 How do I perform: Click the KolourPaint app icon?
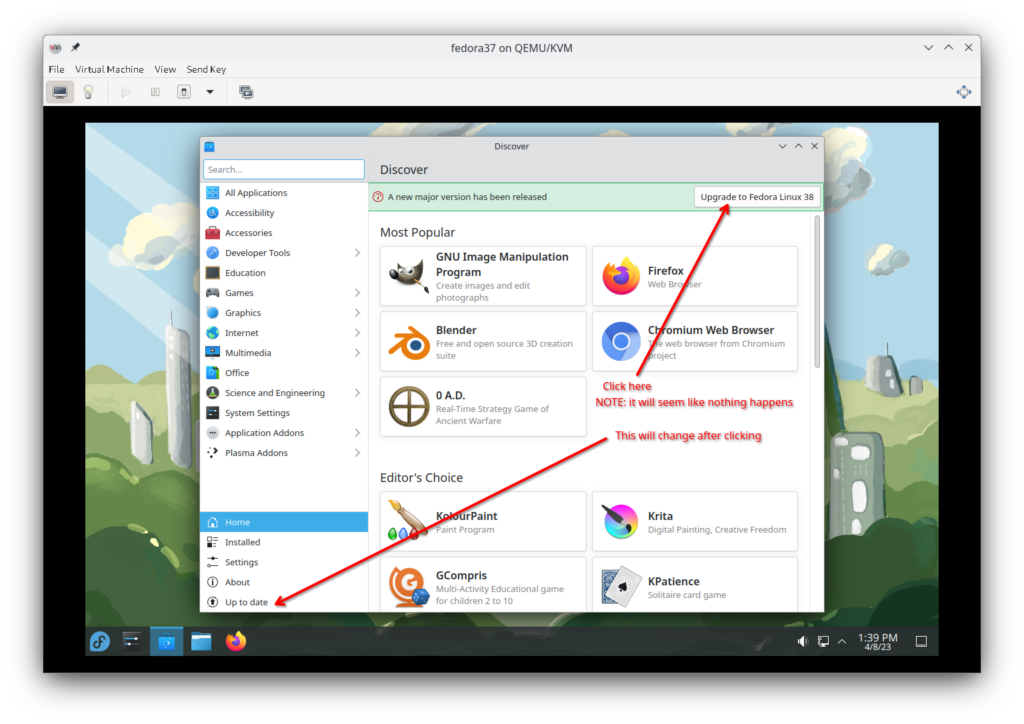[408, 521]
